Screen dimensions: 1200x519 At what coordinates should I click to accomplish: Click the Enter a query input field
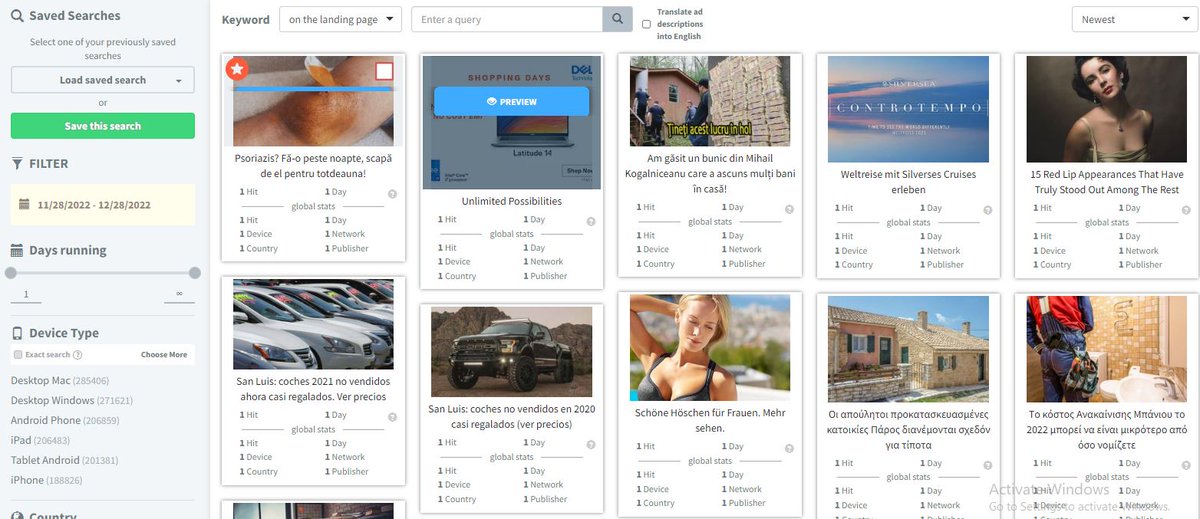pos(507,19)
